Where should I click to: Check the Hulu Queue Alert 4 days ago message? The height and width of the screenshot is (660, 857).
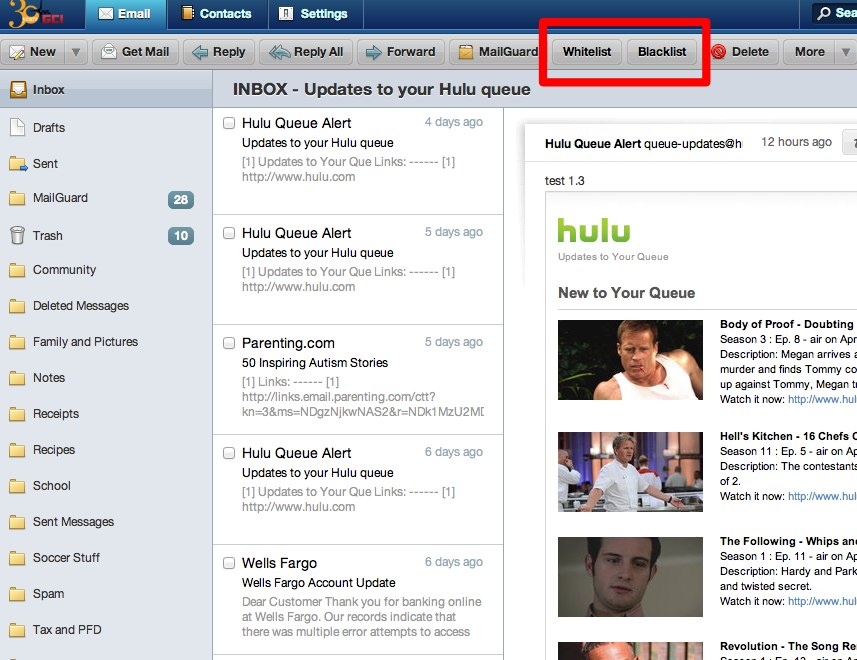click(229, 123)
